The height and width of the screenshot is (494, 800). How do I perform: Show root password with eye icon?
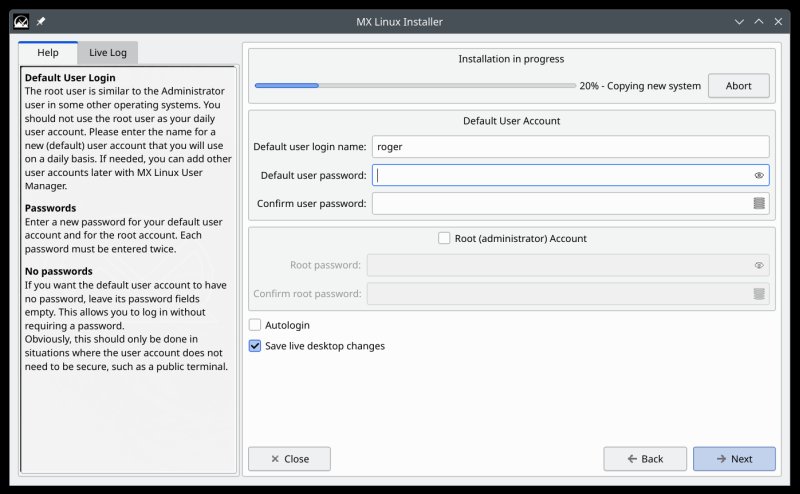click(x=759, y=265)
